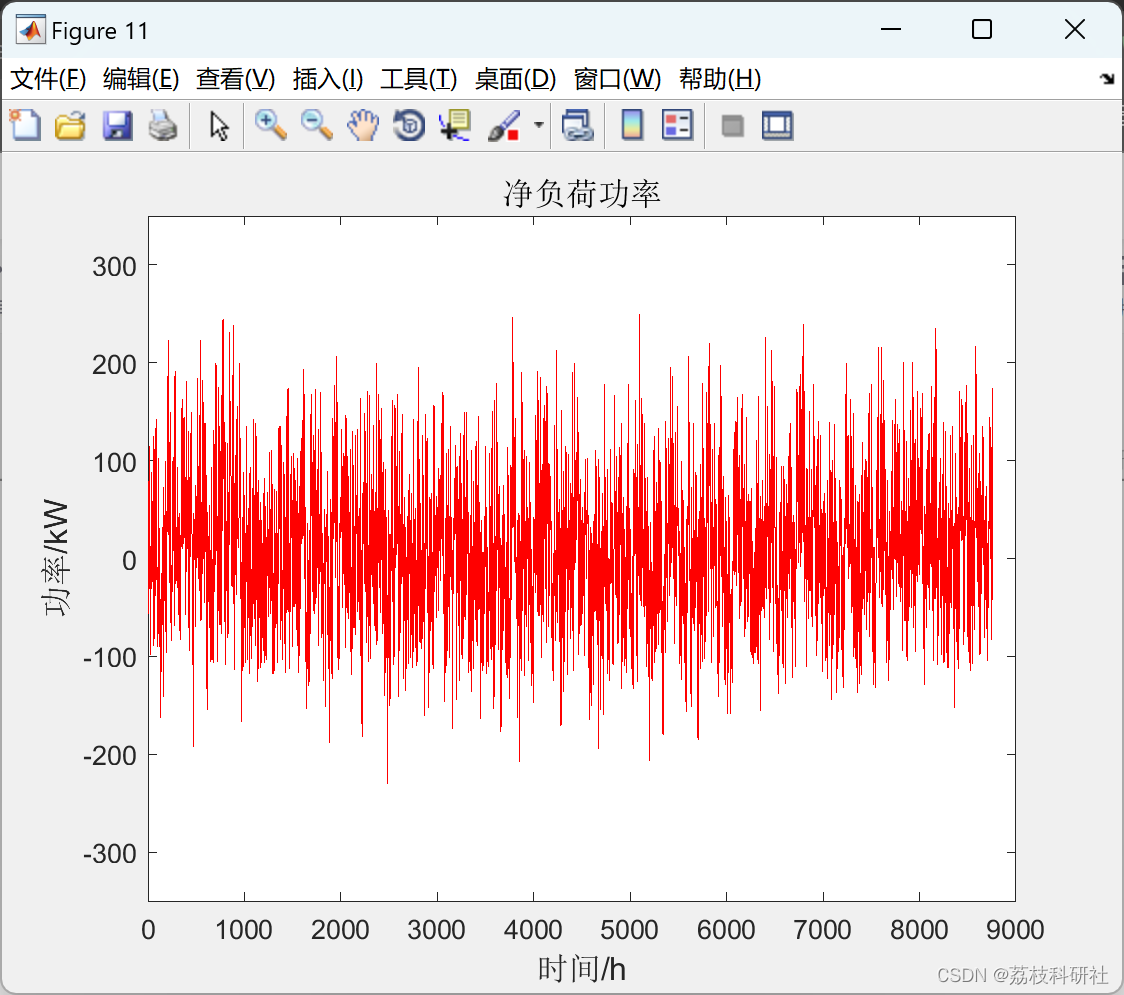This screenshot has width=1124, height=995.
Task: Click the x-axis tick label 5000
Action: pyautogui.click(x=629, y=930)
